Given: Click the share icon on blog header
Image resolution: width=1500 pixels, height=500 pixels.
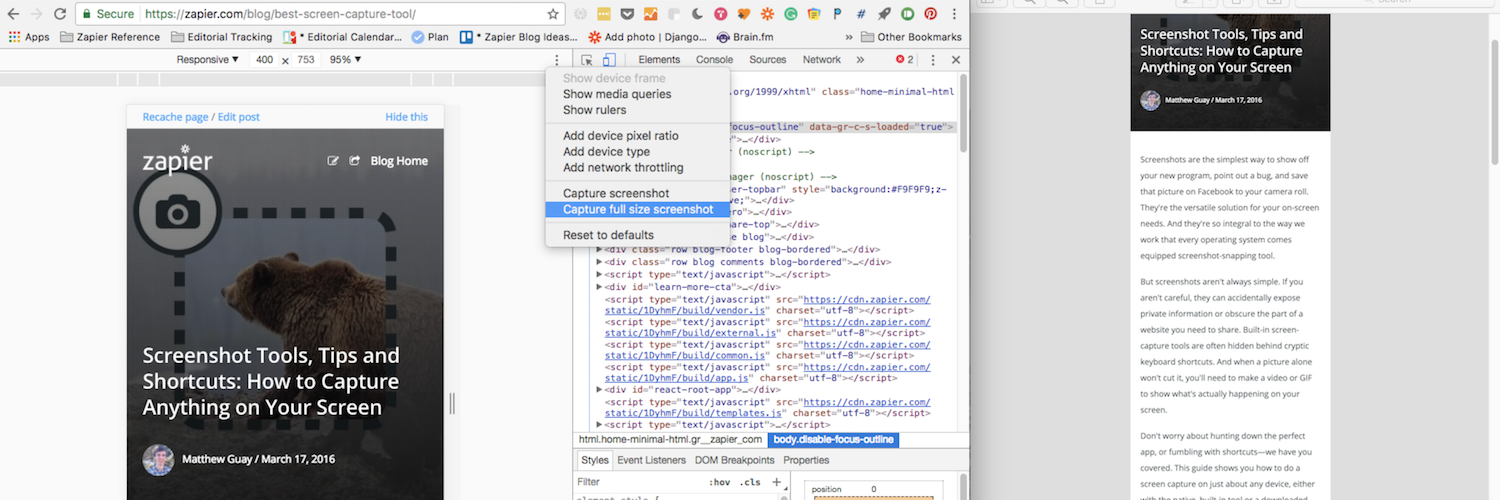Looking at the screenshot, I should coord(354,161).
